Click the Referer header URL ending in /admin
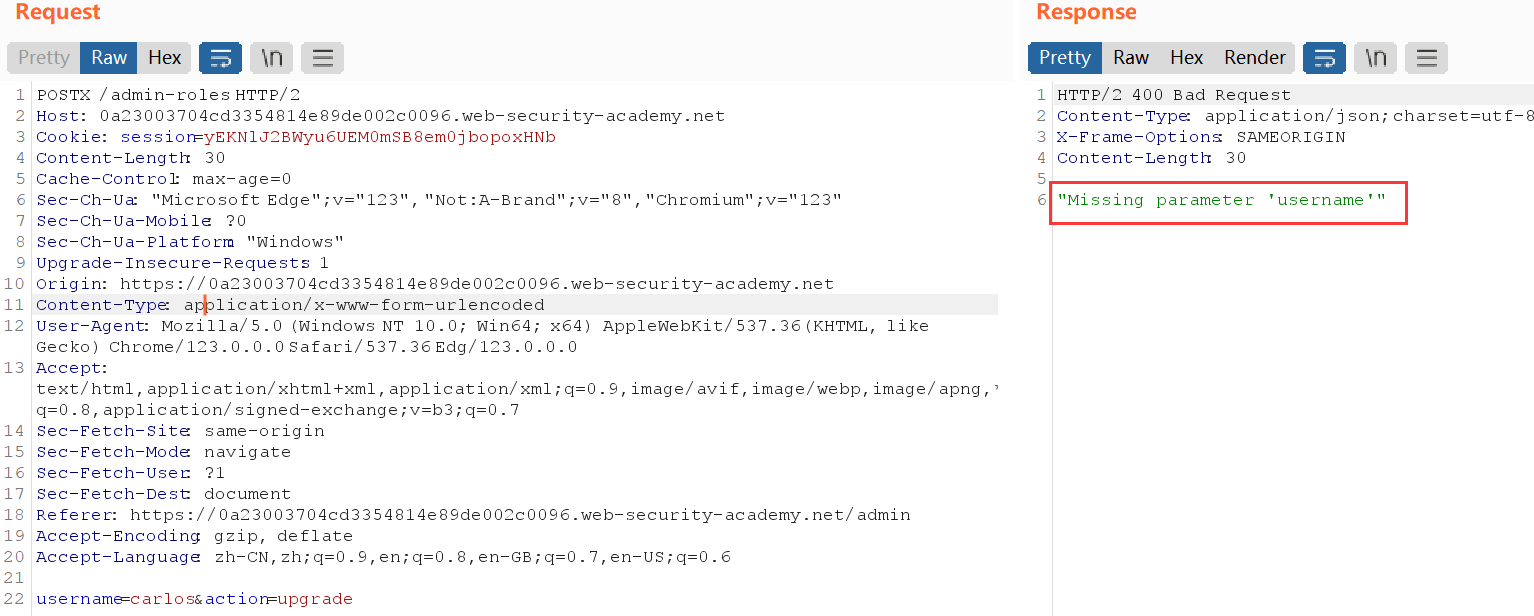Viewport: 1534px width, 616px height. coord(520,515)
